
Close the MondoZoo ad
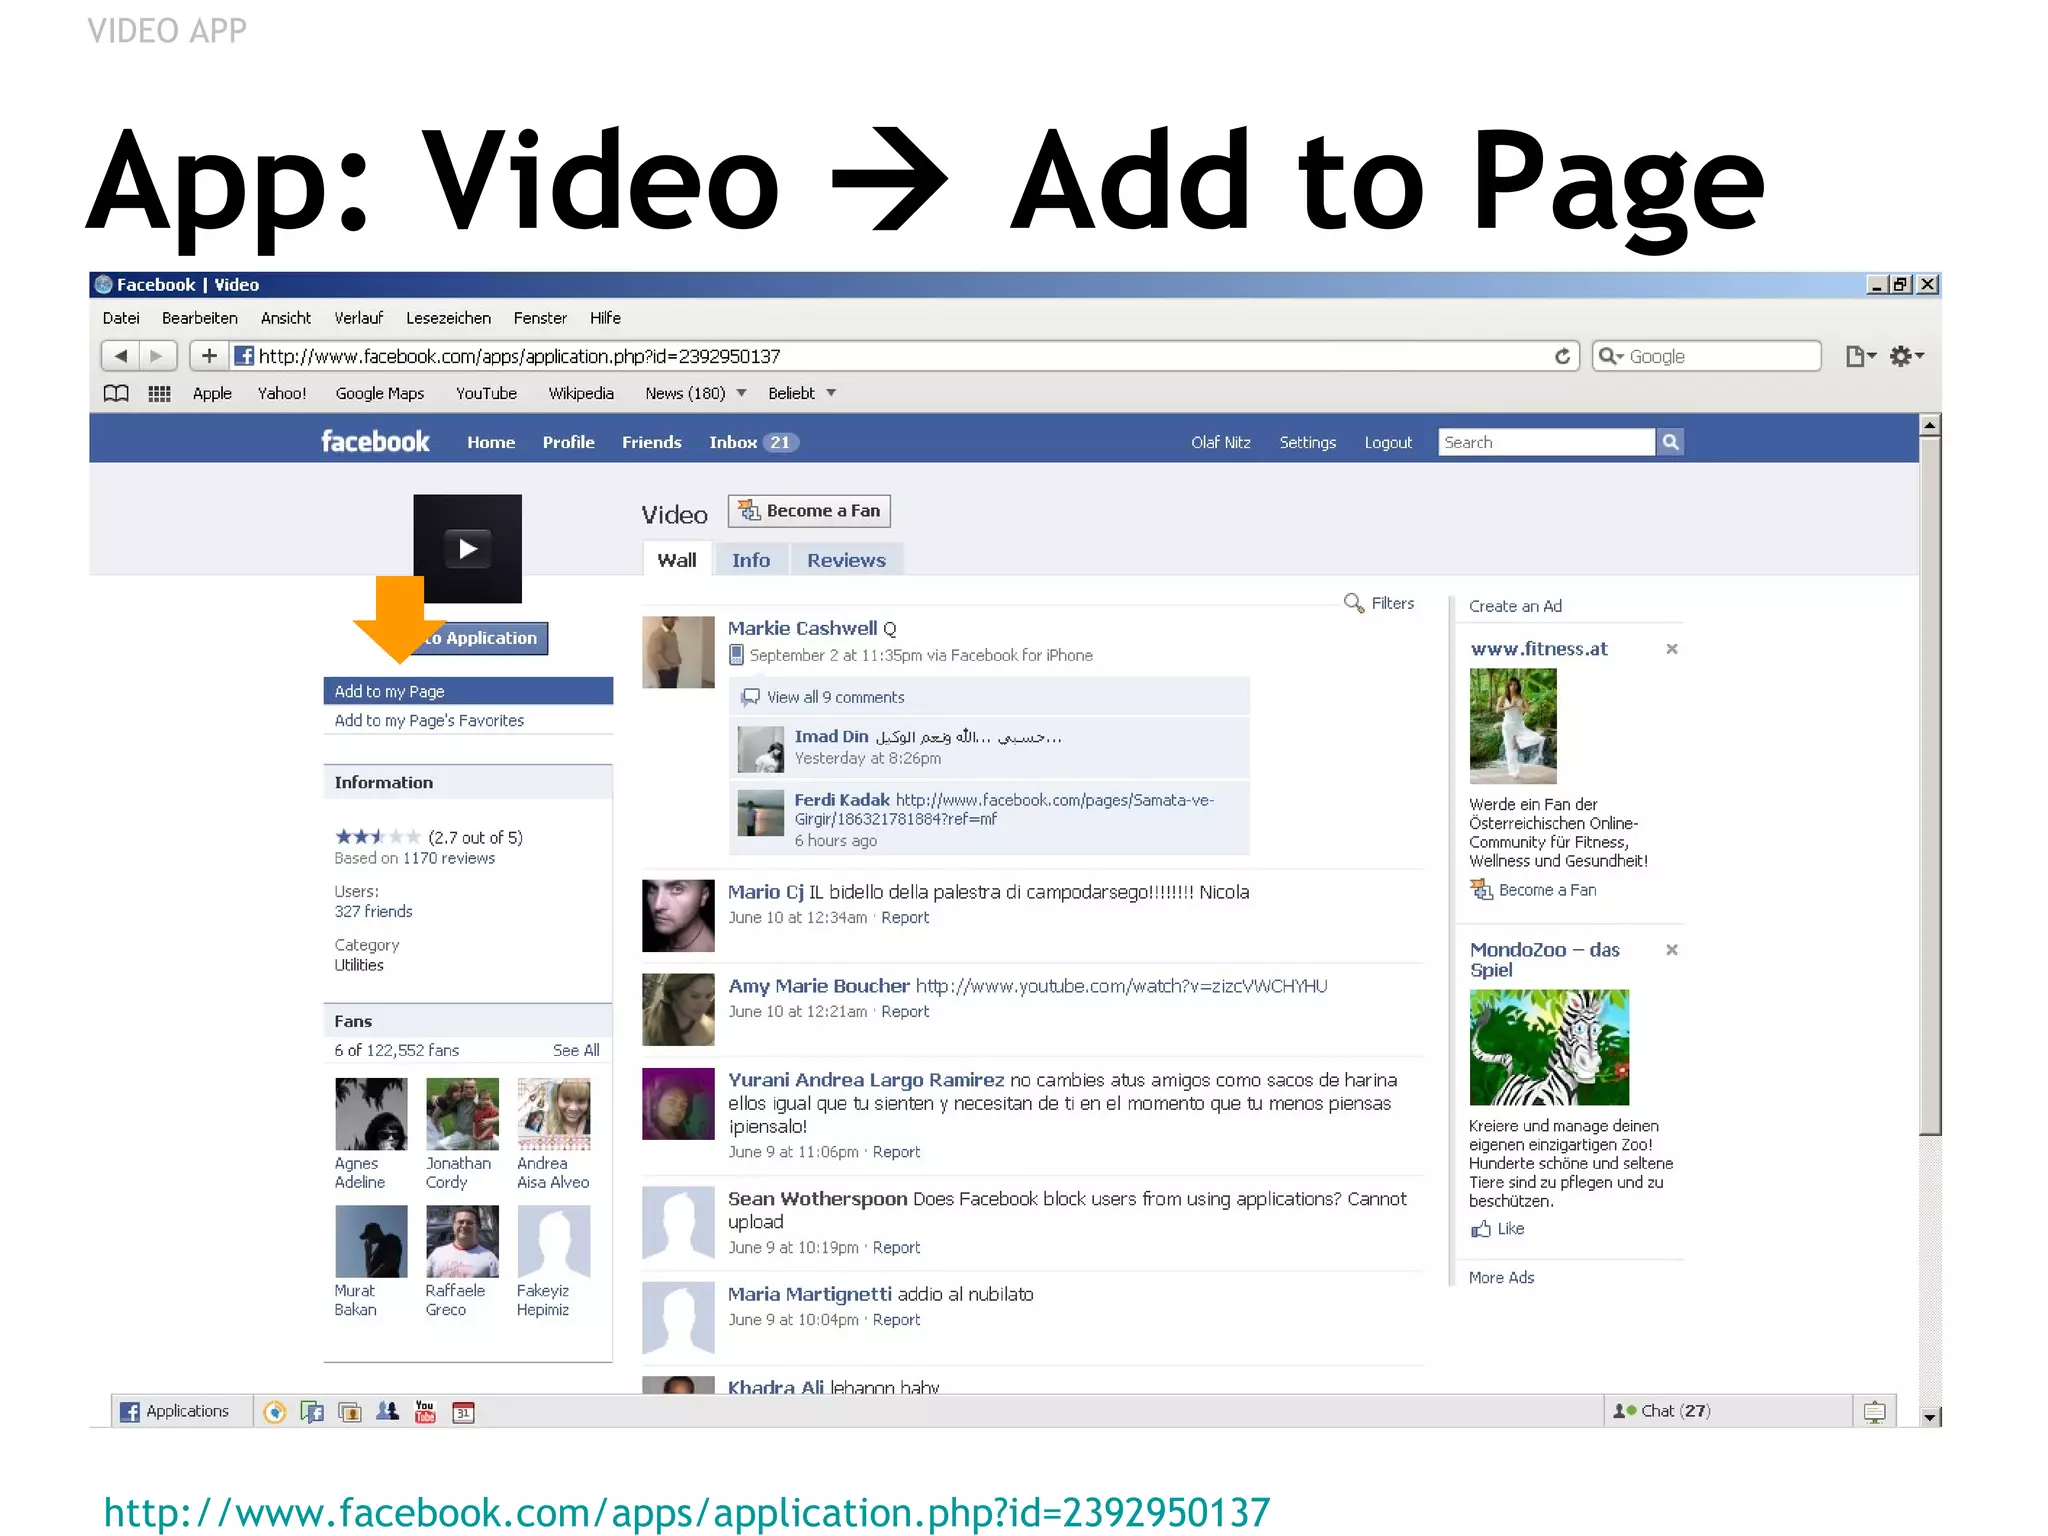tap(1671, 950)
